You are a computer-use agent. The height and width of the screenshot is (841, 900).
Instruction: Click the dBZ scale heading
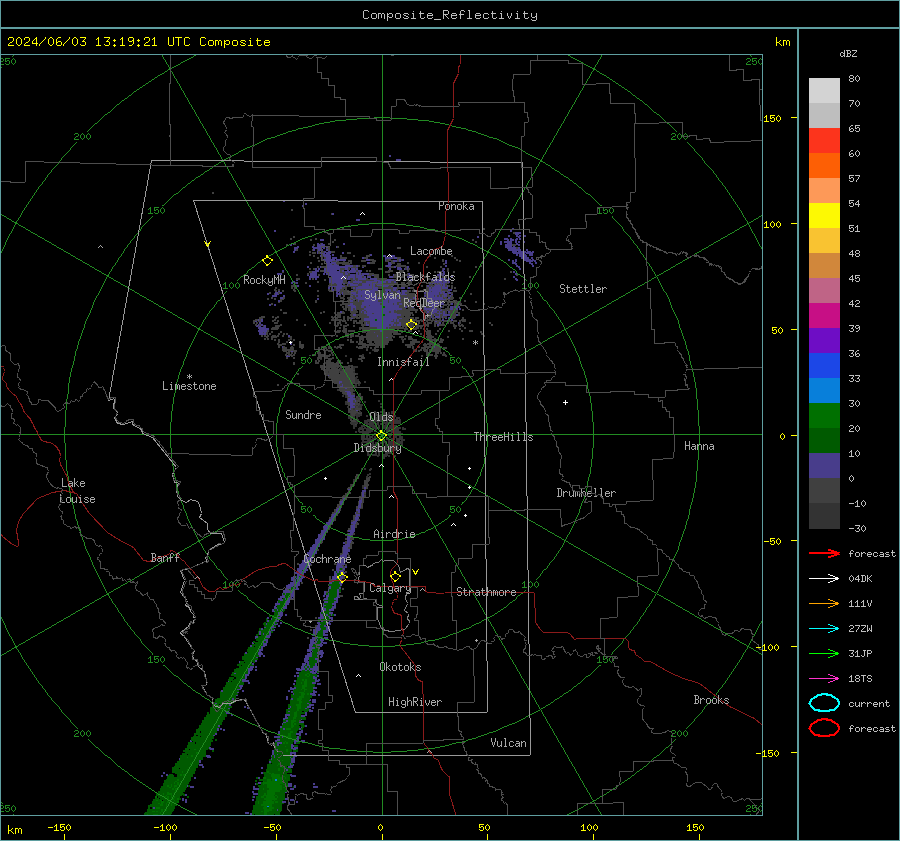[848, 54]
